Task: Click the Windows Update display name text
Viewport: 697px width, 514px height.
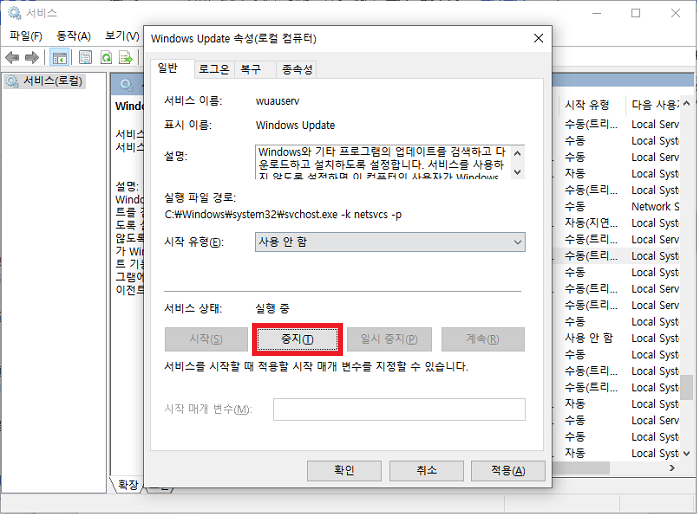Action: (x=295, y=125)
